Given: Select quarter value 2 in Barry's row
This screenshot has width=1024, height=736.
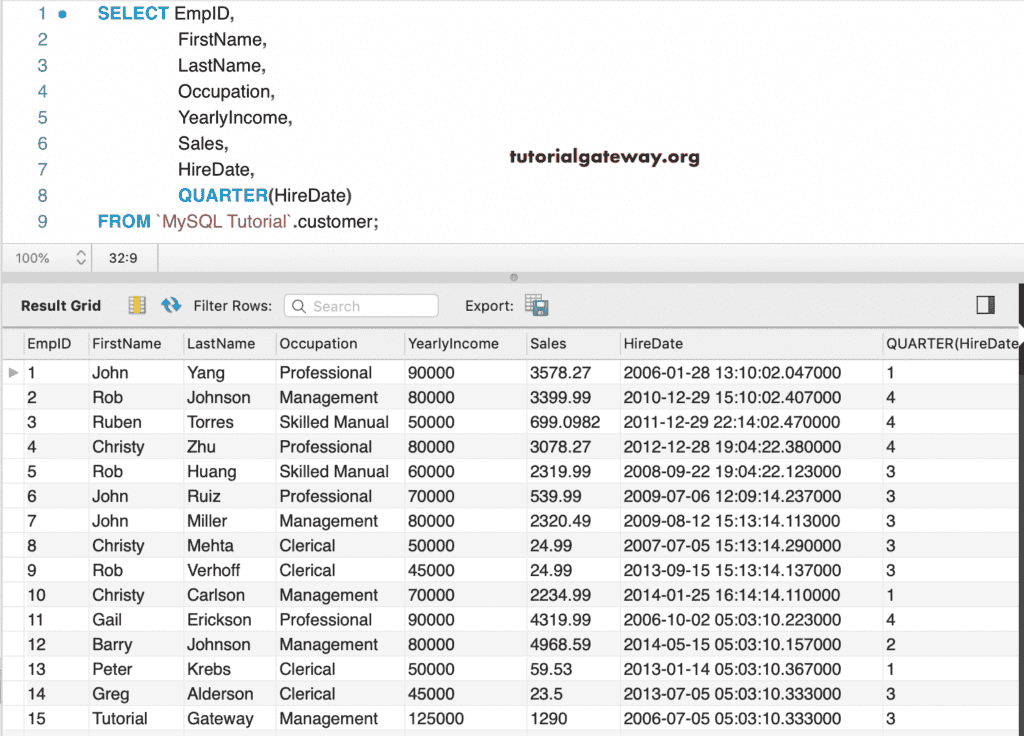Looking at the screenshot, I should [x=953, y=645].
